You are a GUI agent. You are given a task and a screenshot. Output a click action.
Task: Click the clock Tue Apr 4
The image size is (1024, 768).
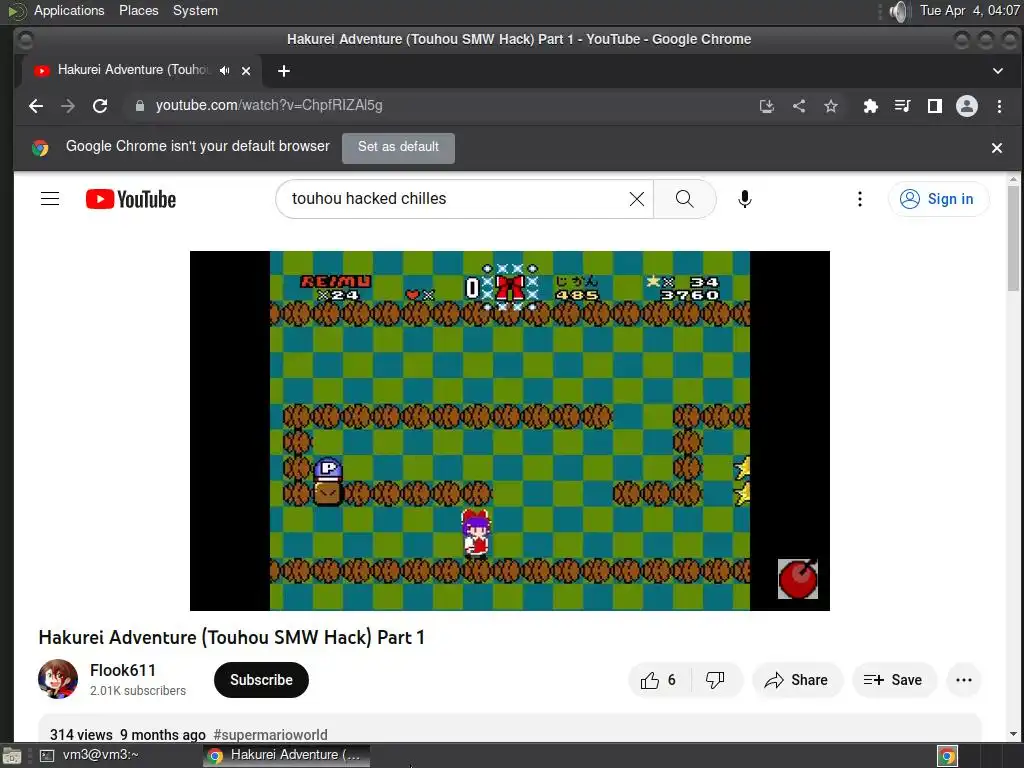969,10
